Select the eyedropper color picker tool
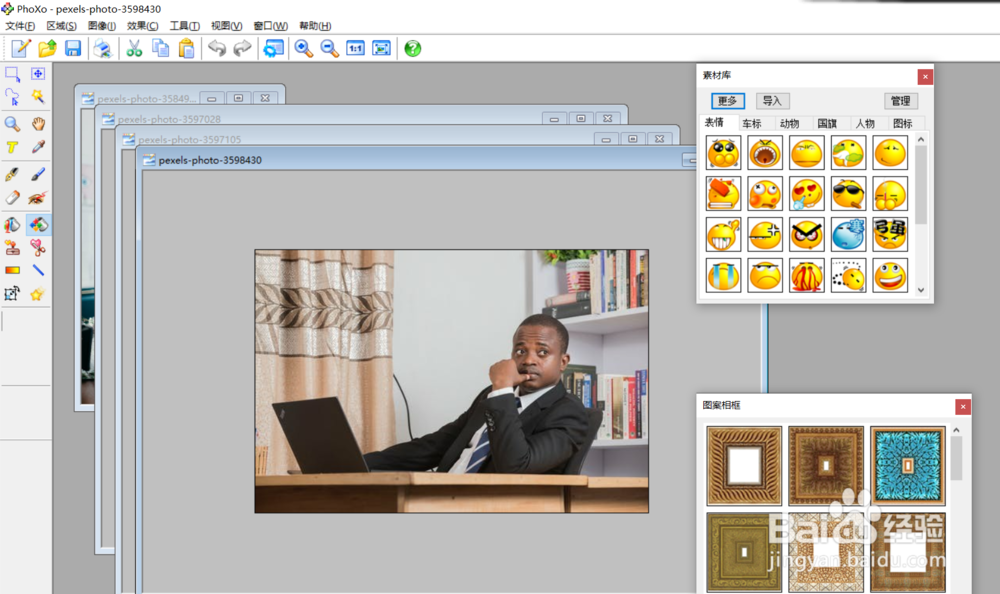Image resolution: width=1000 pixels, height=594 pixels. [38, 147]
